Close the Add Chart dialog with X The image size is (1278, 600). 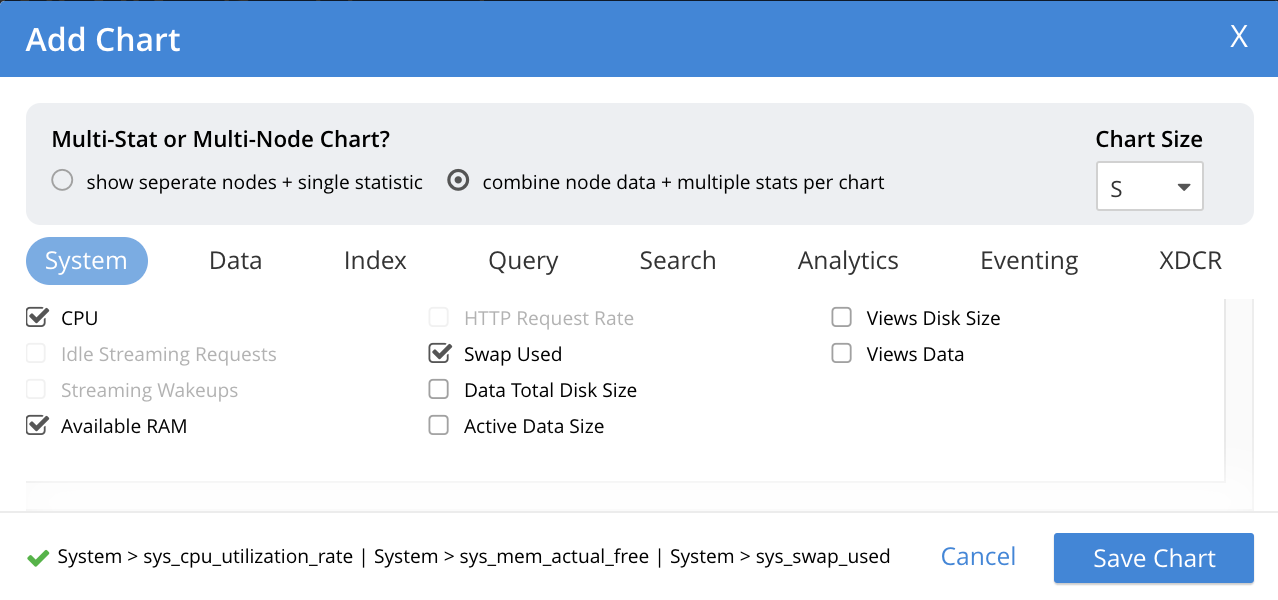pos(1238,38)
